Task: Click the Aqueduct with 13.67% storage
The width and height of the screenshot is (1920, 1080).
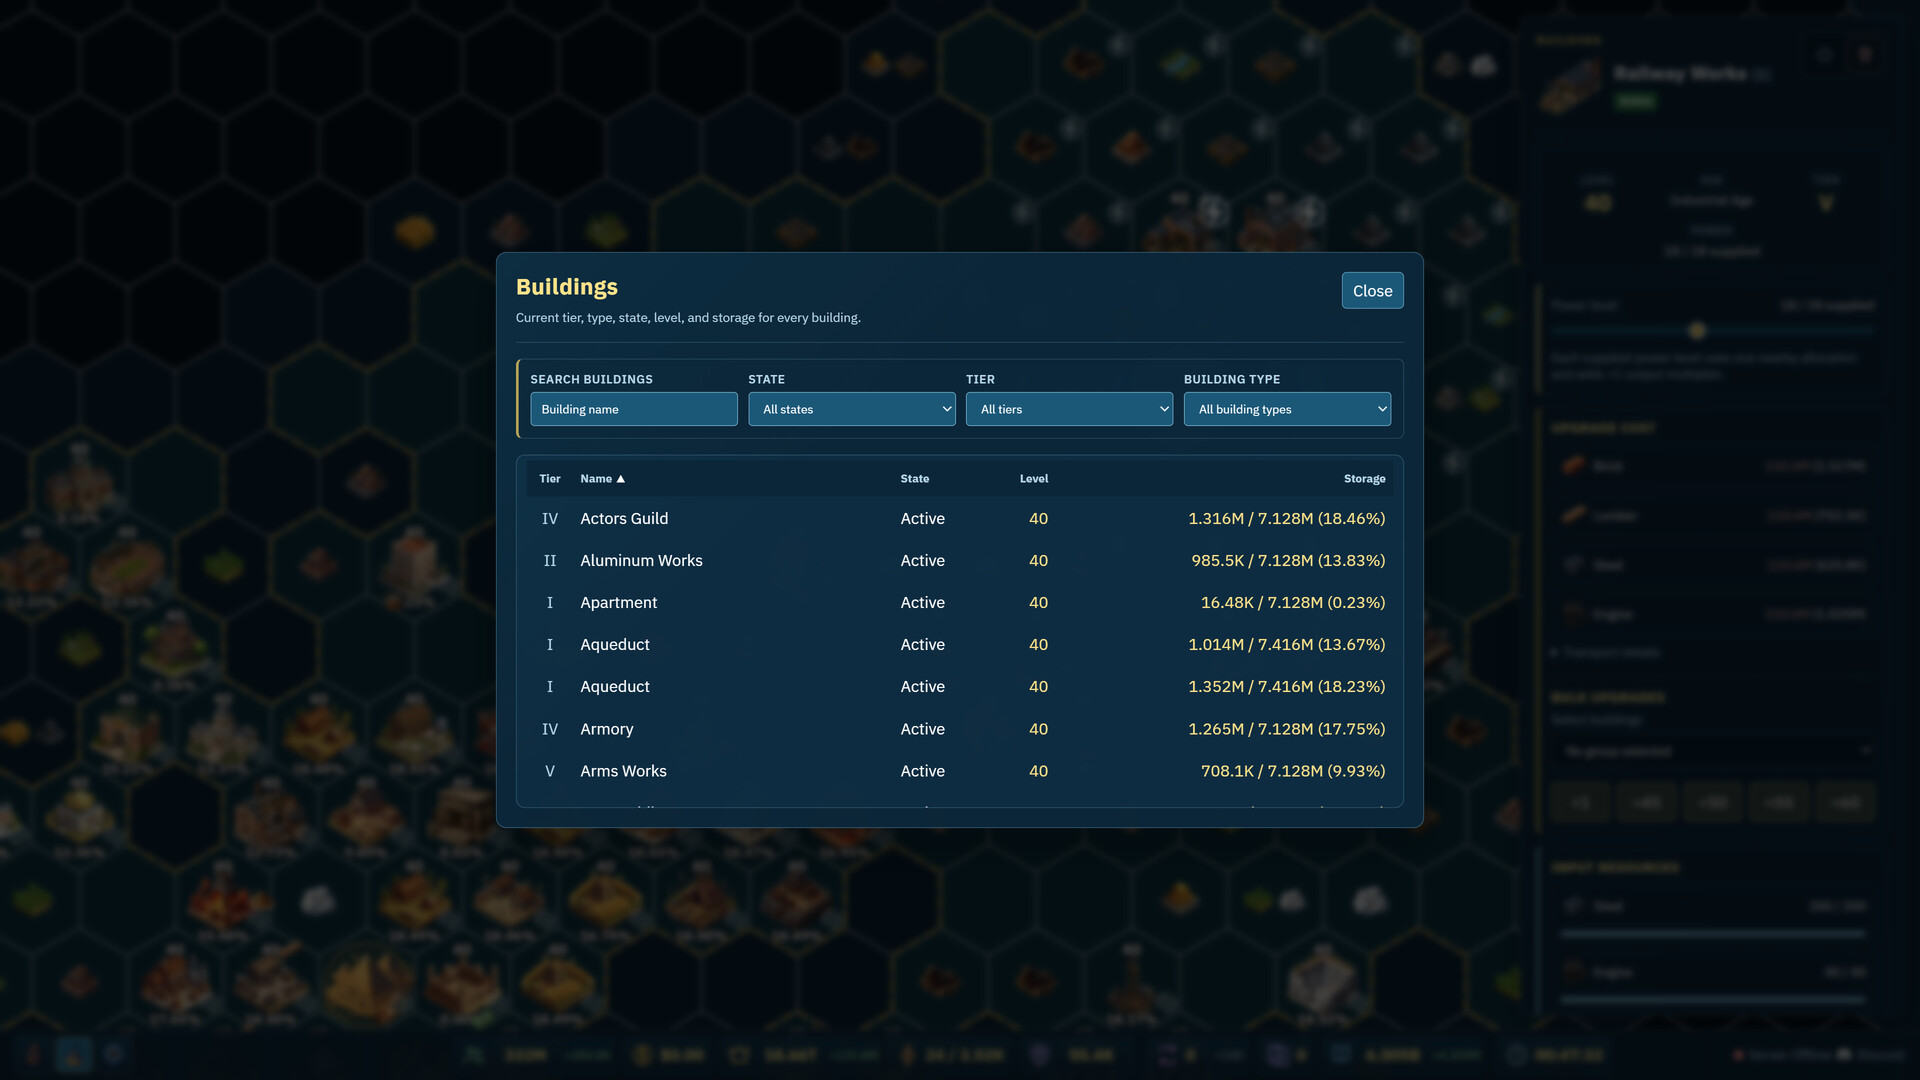Action: point(614,645)
